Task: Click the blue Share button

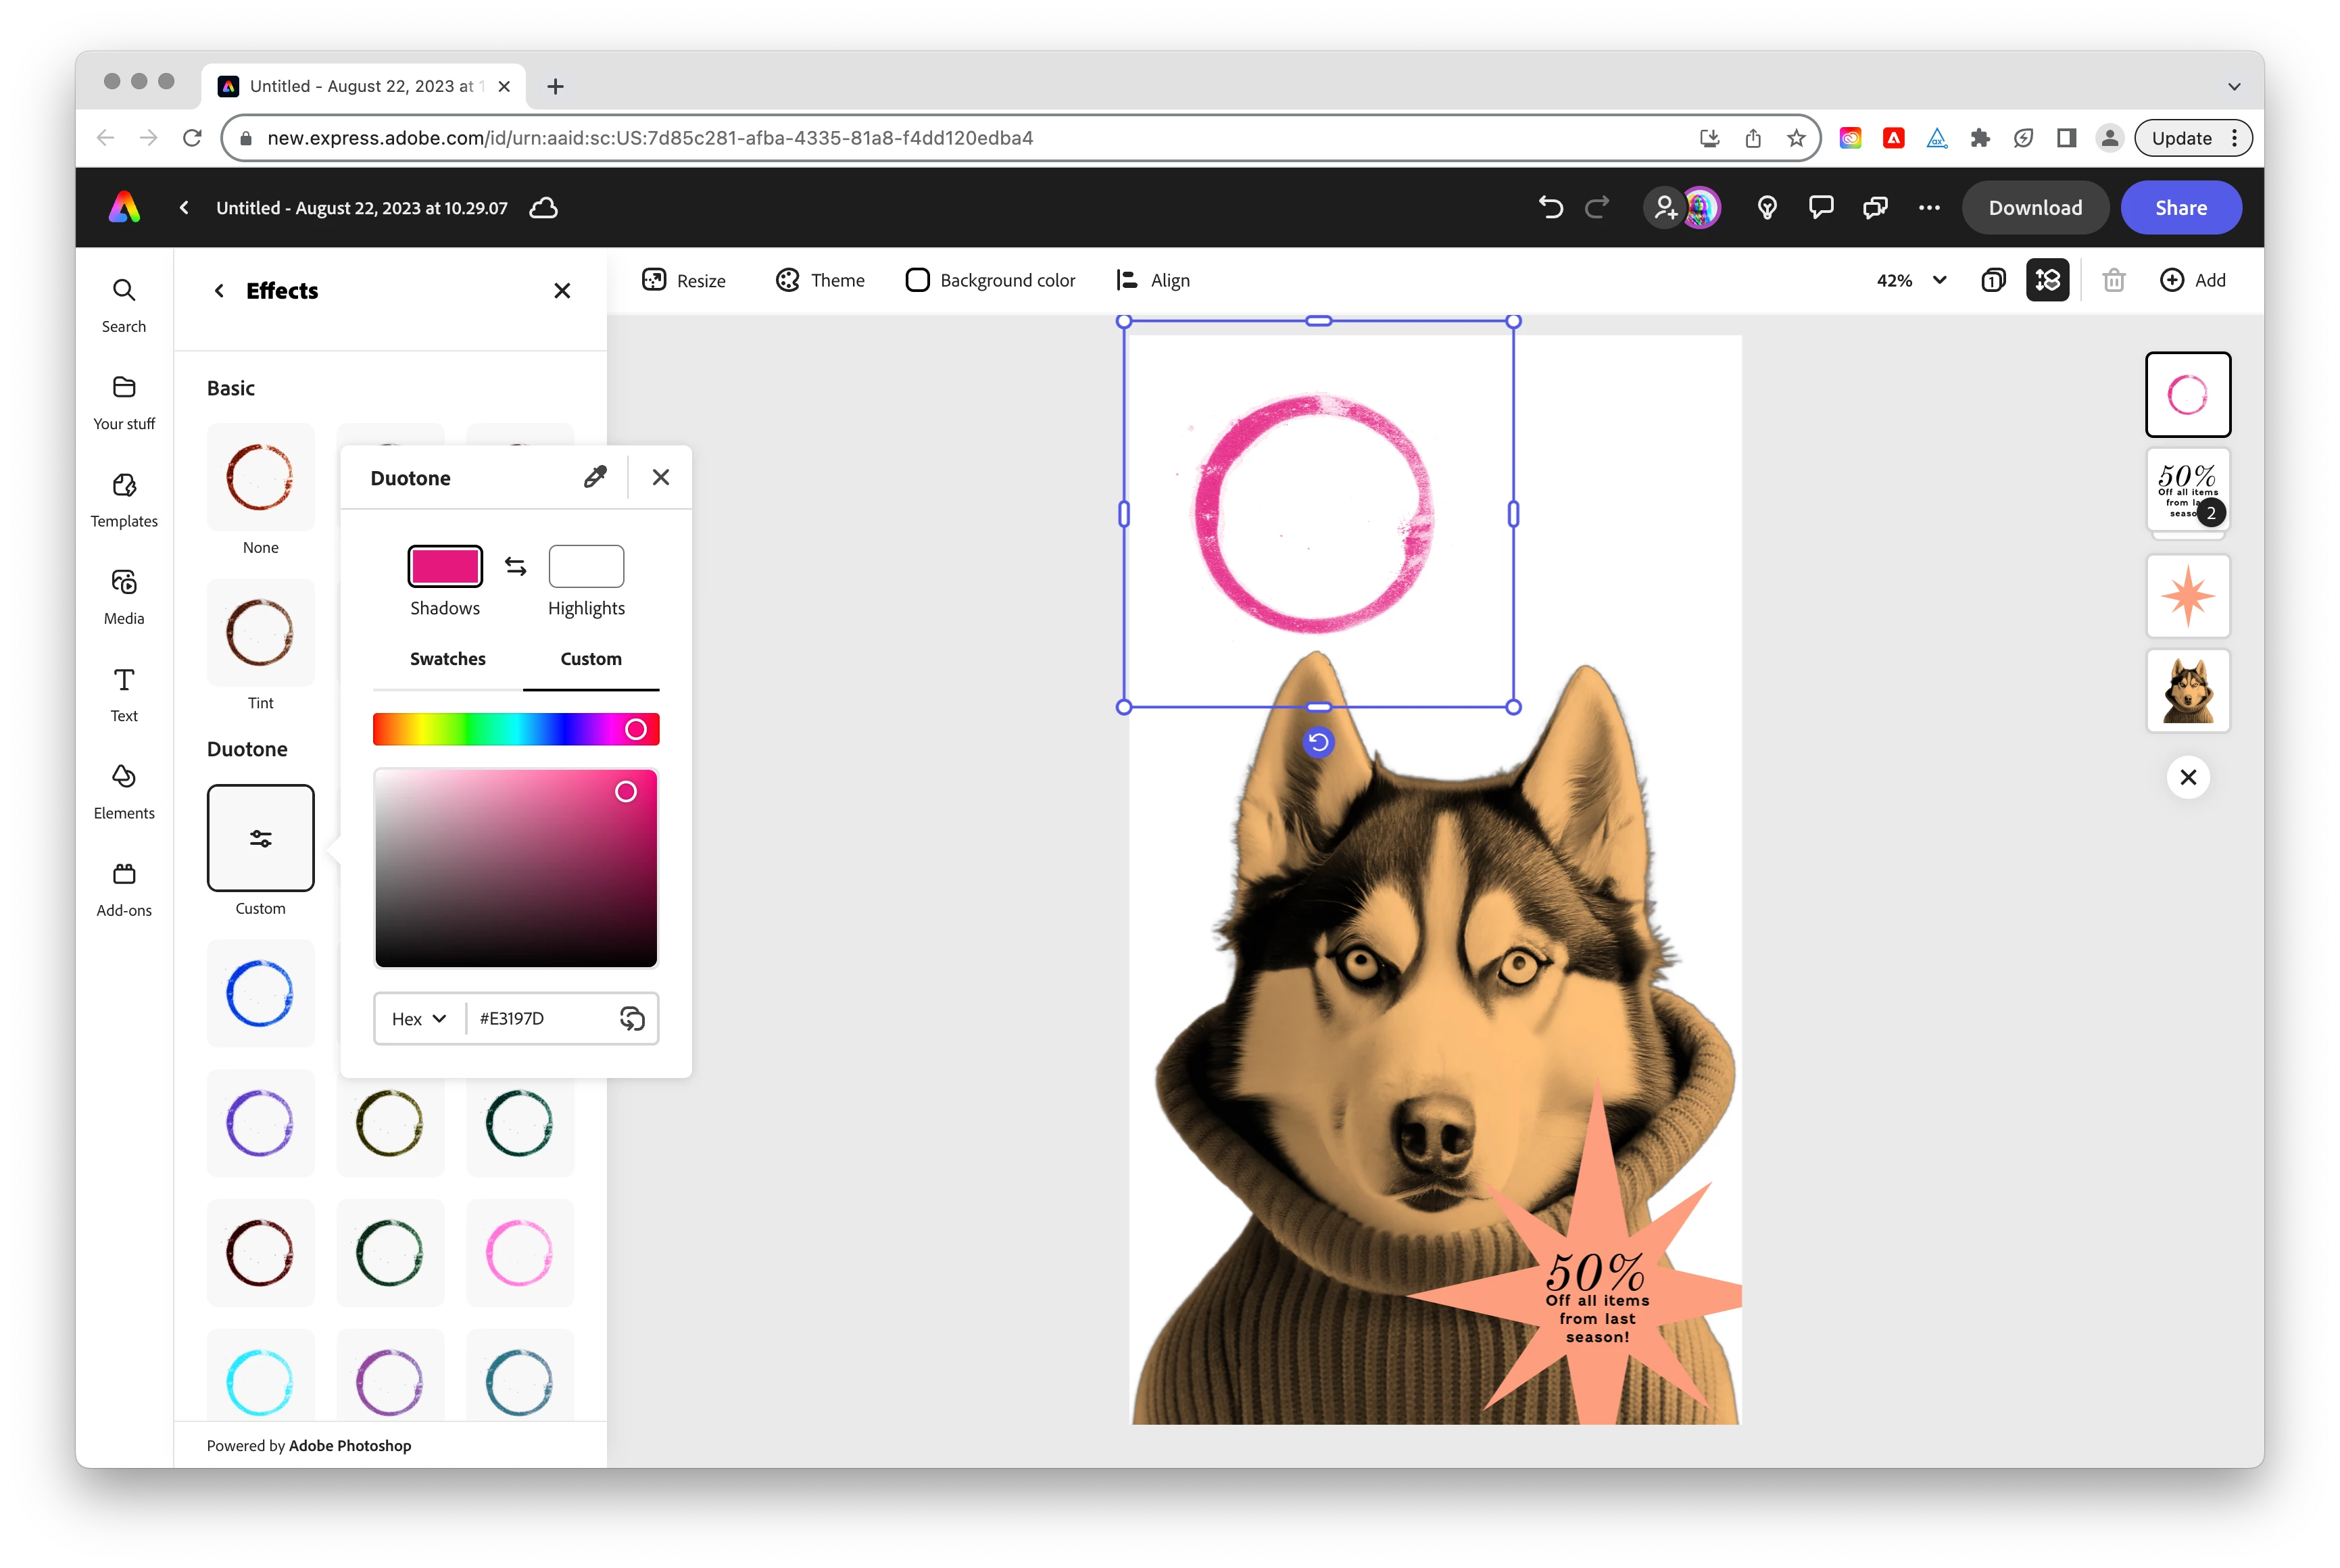Action: point(2180,207)
